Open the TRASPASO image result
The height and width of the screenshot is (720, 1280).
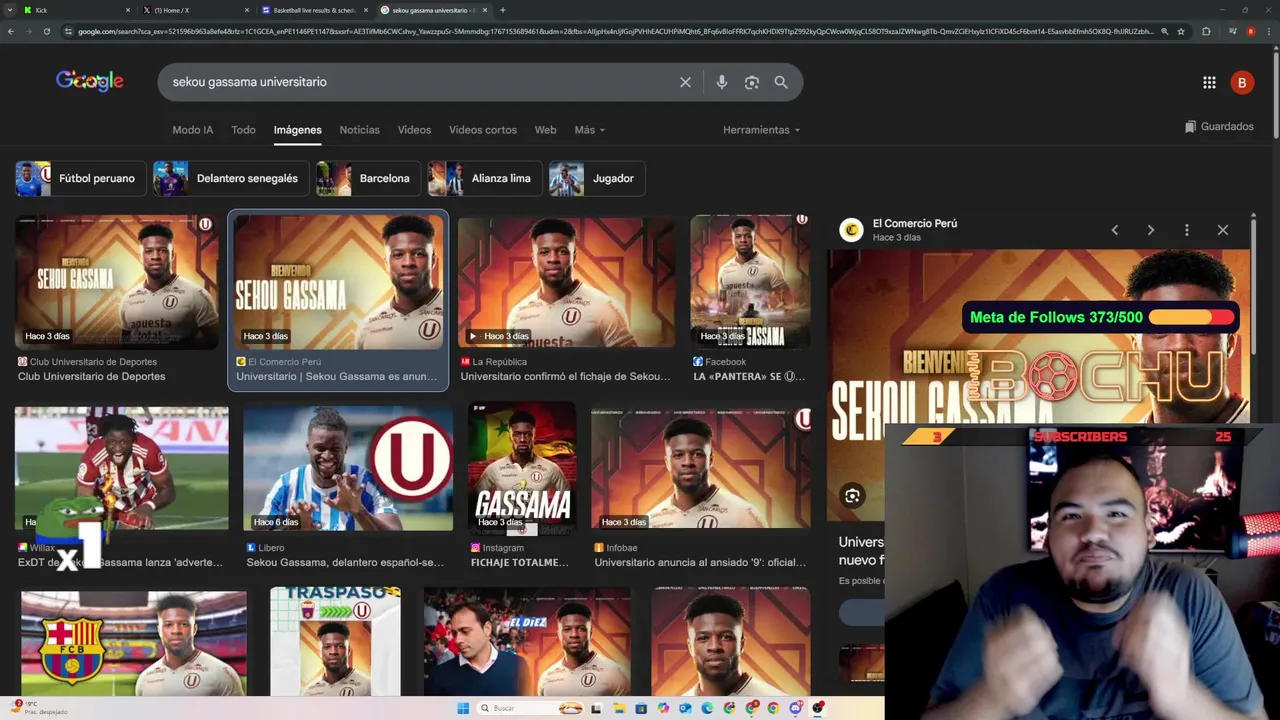tap(335, 641)
